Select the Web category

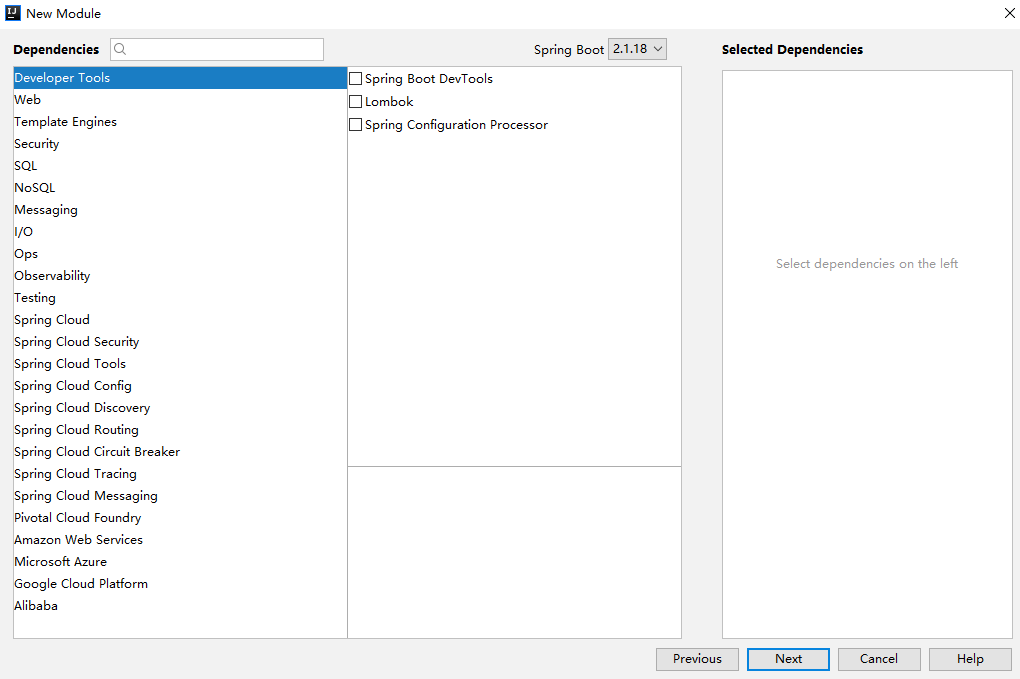[x=180, y=100]
